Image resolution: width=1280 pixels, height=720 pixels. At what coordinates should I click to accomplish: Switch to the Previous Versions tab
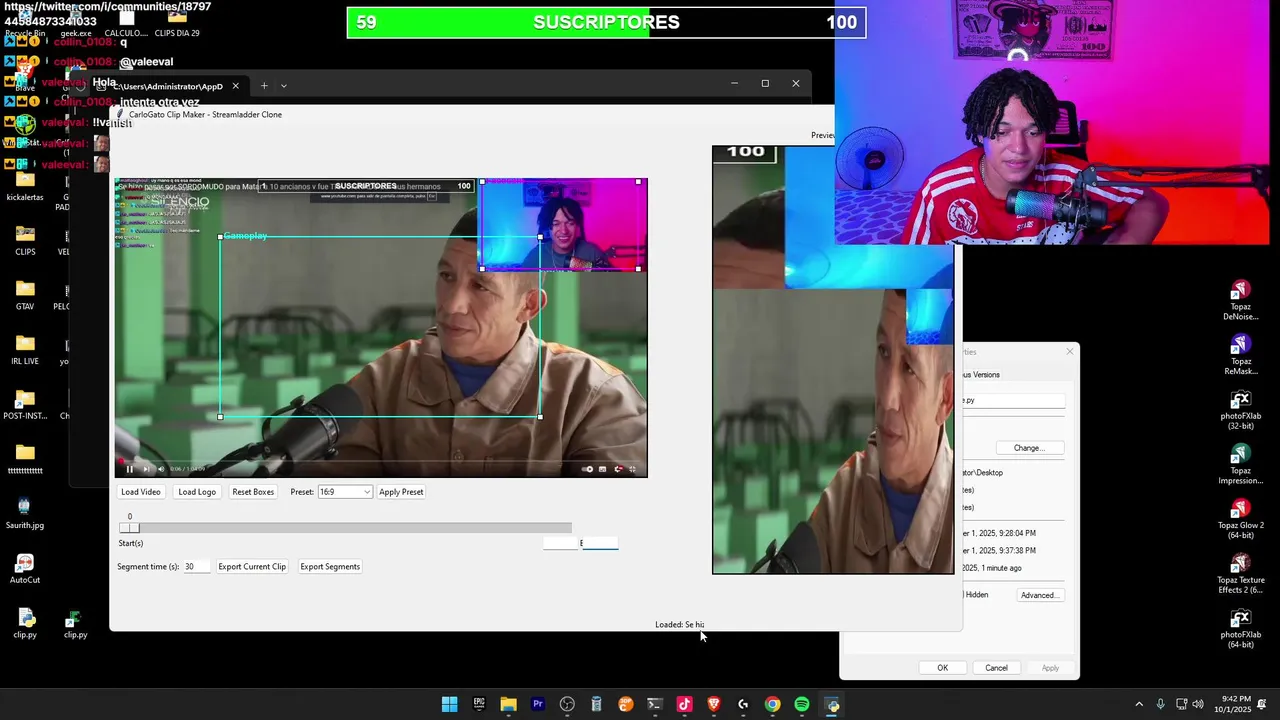[980, 375]
